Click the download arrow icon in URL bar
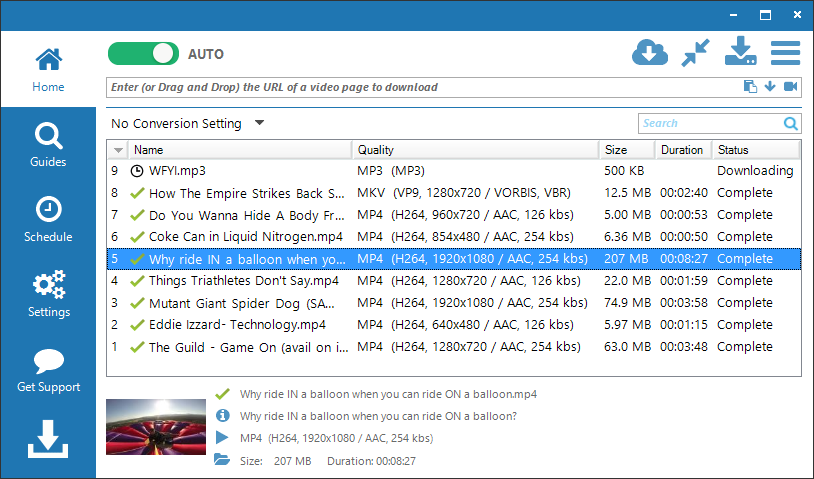 point(770,86)
